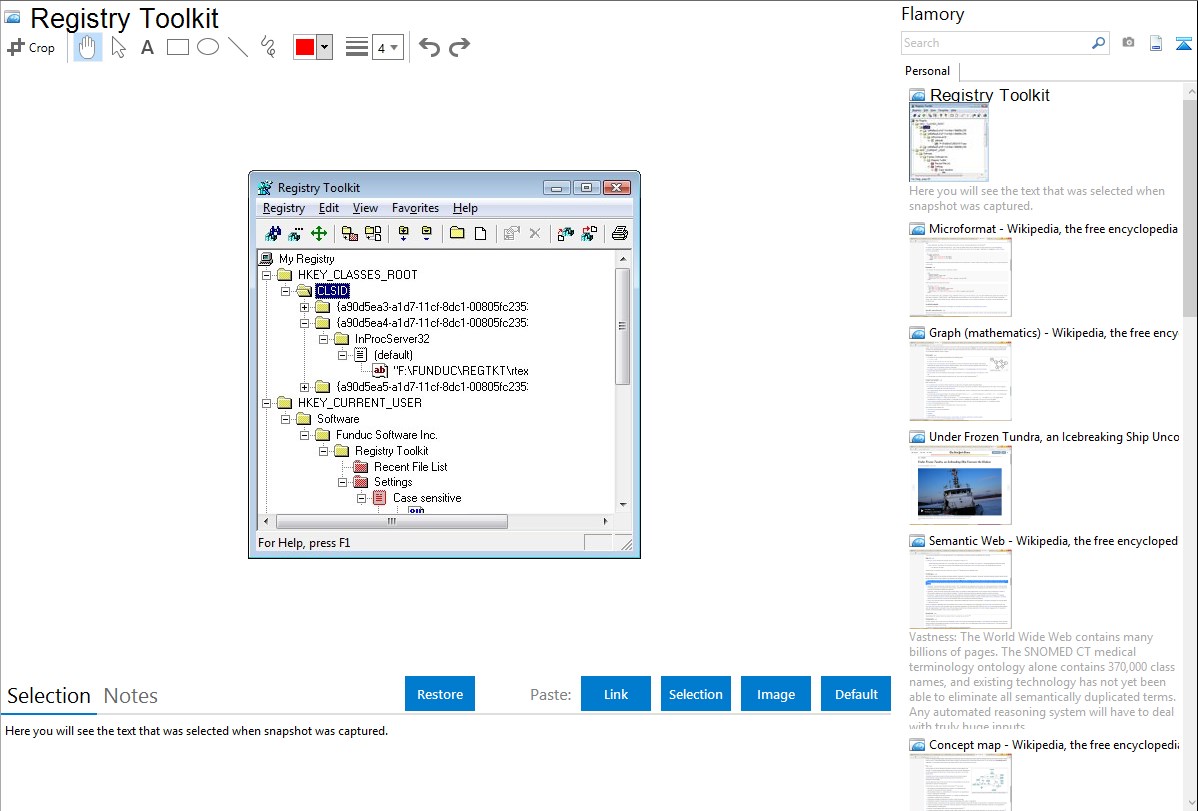
Task: Open the Registry Toolkit snapshot thumbnail
Action: tap(949, 143)
